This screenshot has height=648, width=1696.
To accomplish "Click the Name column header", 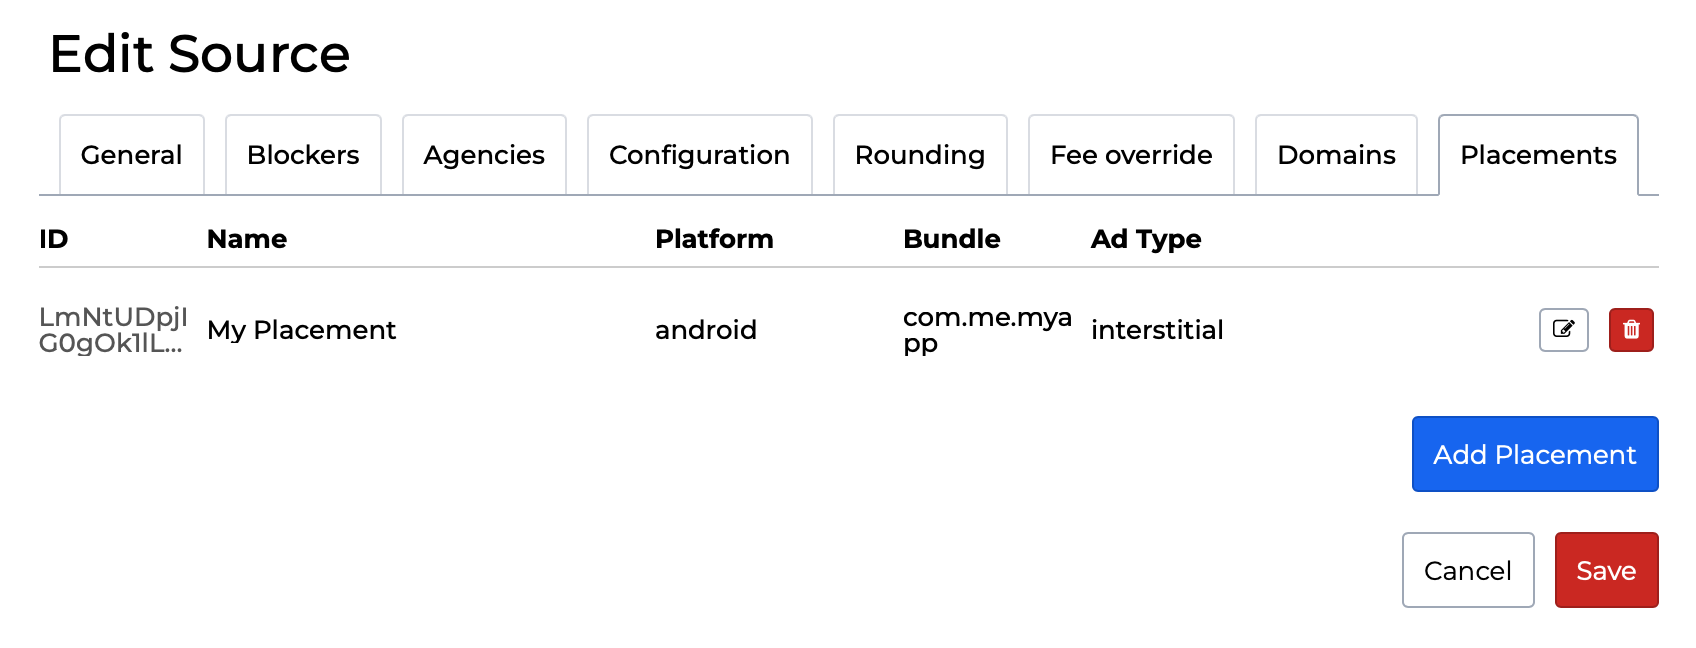I will coord(247,239).
